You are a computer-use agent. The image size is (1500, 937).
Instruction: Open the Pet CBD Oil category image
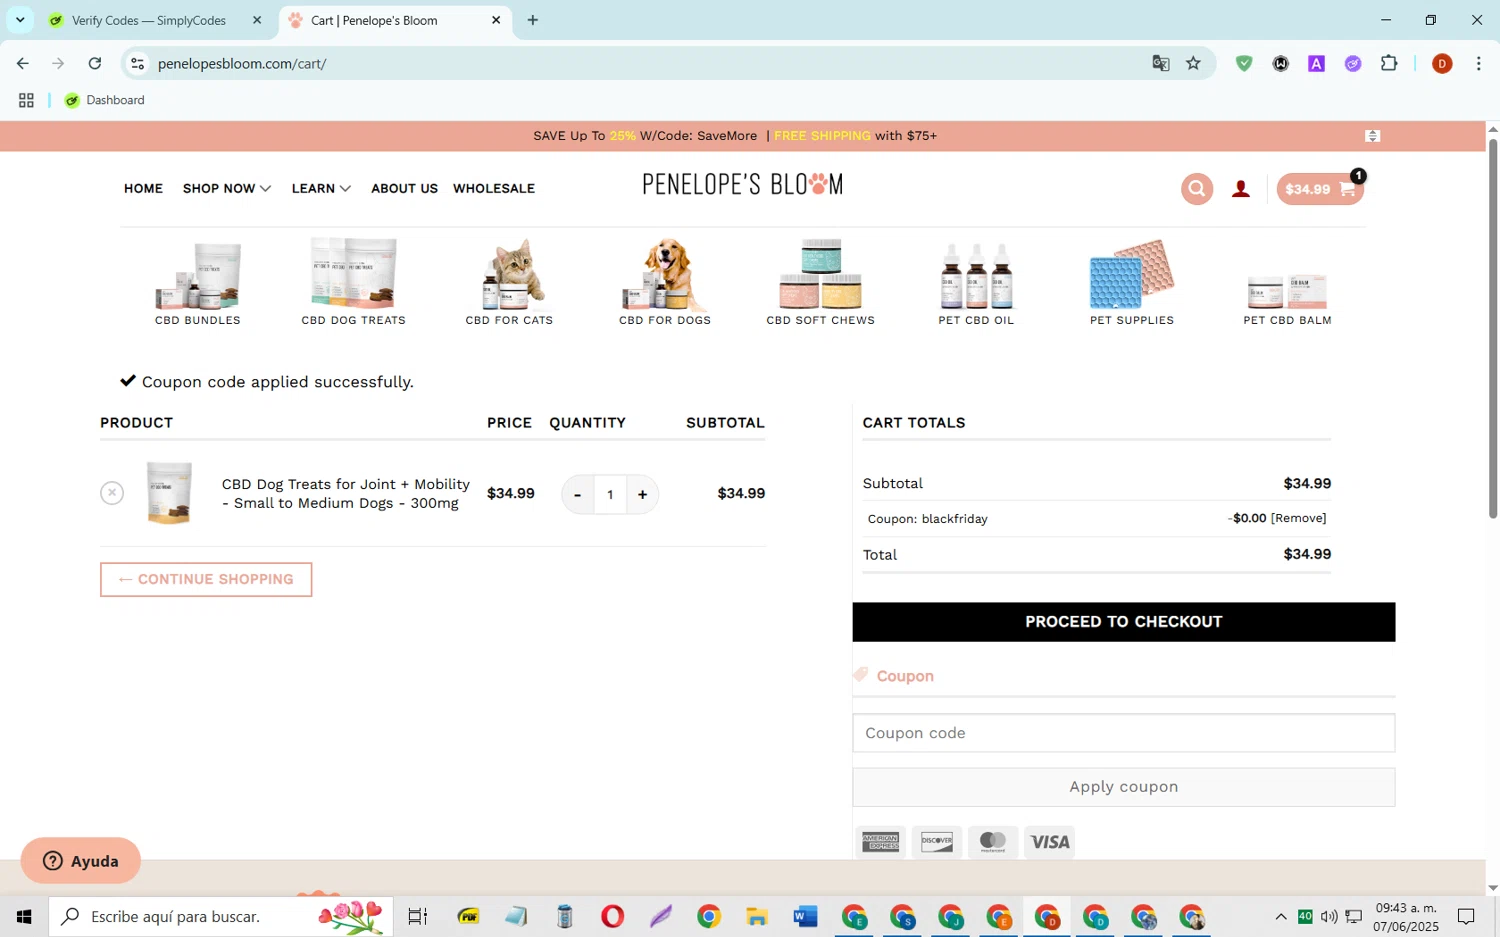click(977, 275)
